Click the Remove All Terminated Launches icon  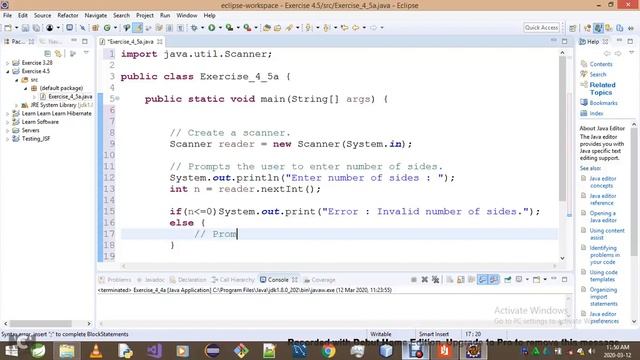click(x=436, y=280)
